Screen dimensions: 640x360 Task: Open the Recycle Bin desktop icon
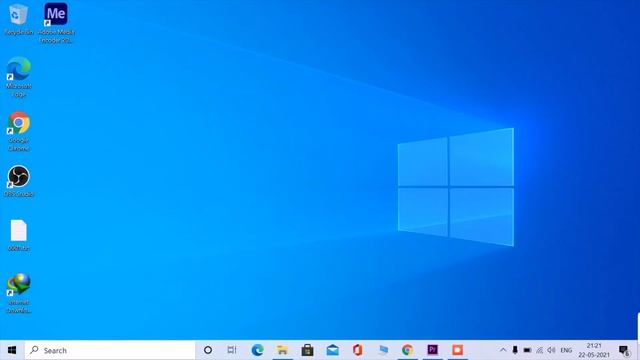[18, 19]
